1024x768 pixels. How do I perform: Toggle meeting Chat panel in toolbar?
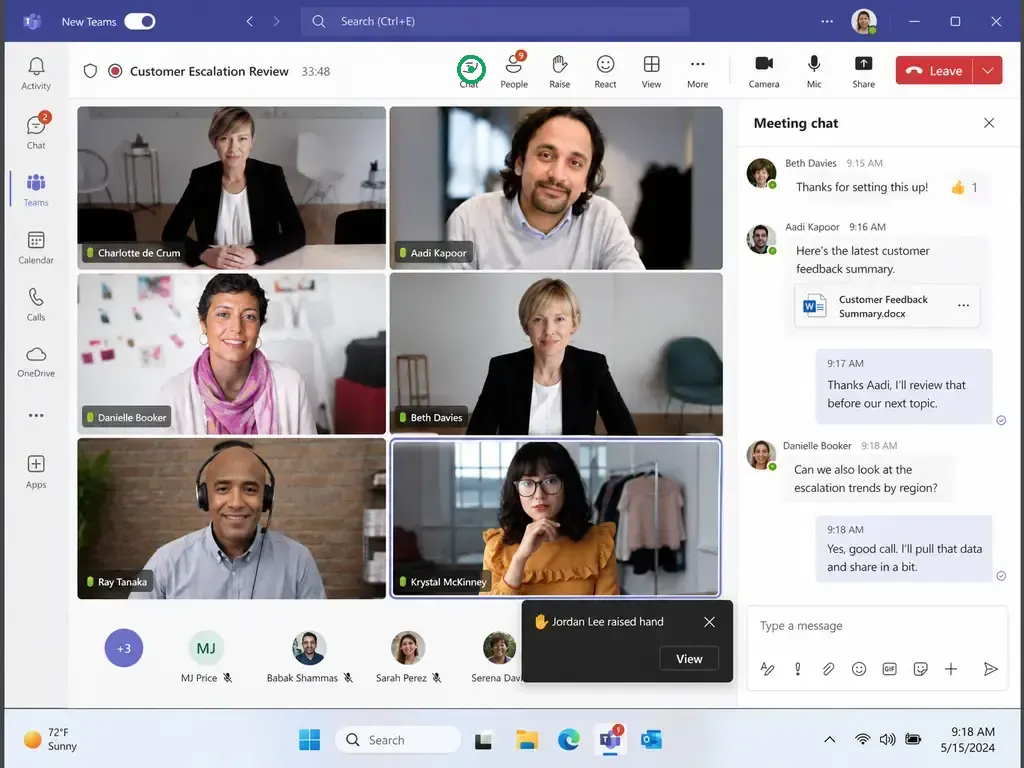click(x=470, y=71)
